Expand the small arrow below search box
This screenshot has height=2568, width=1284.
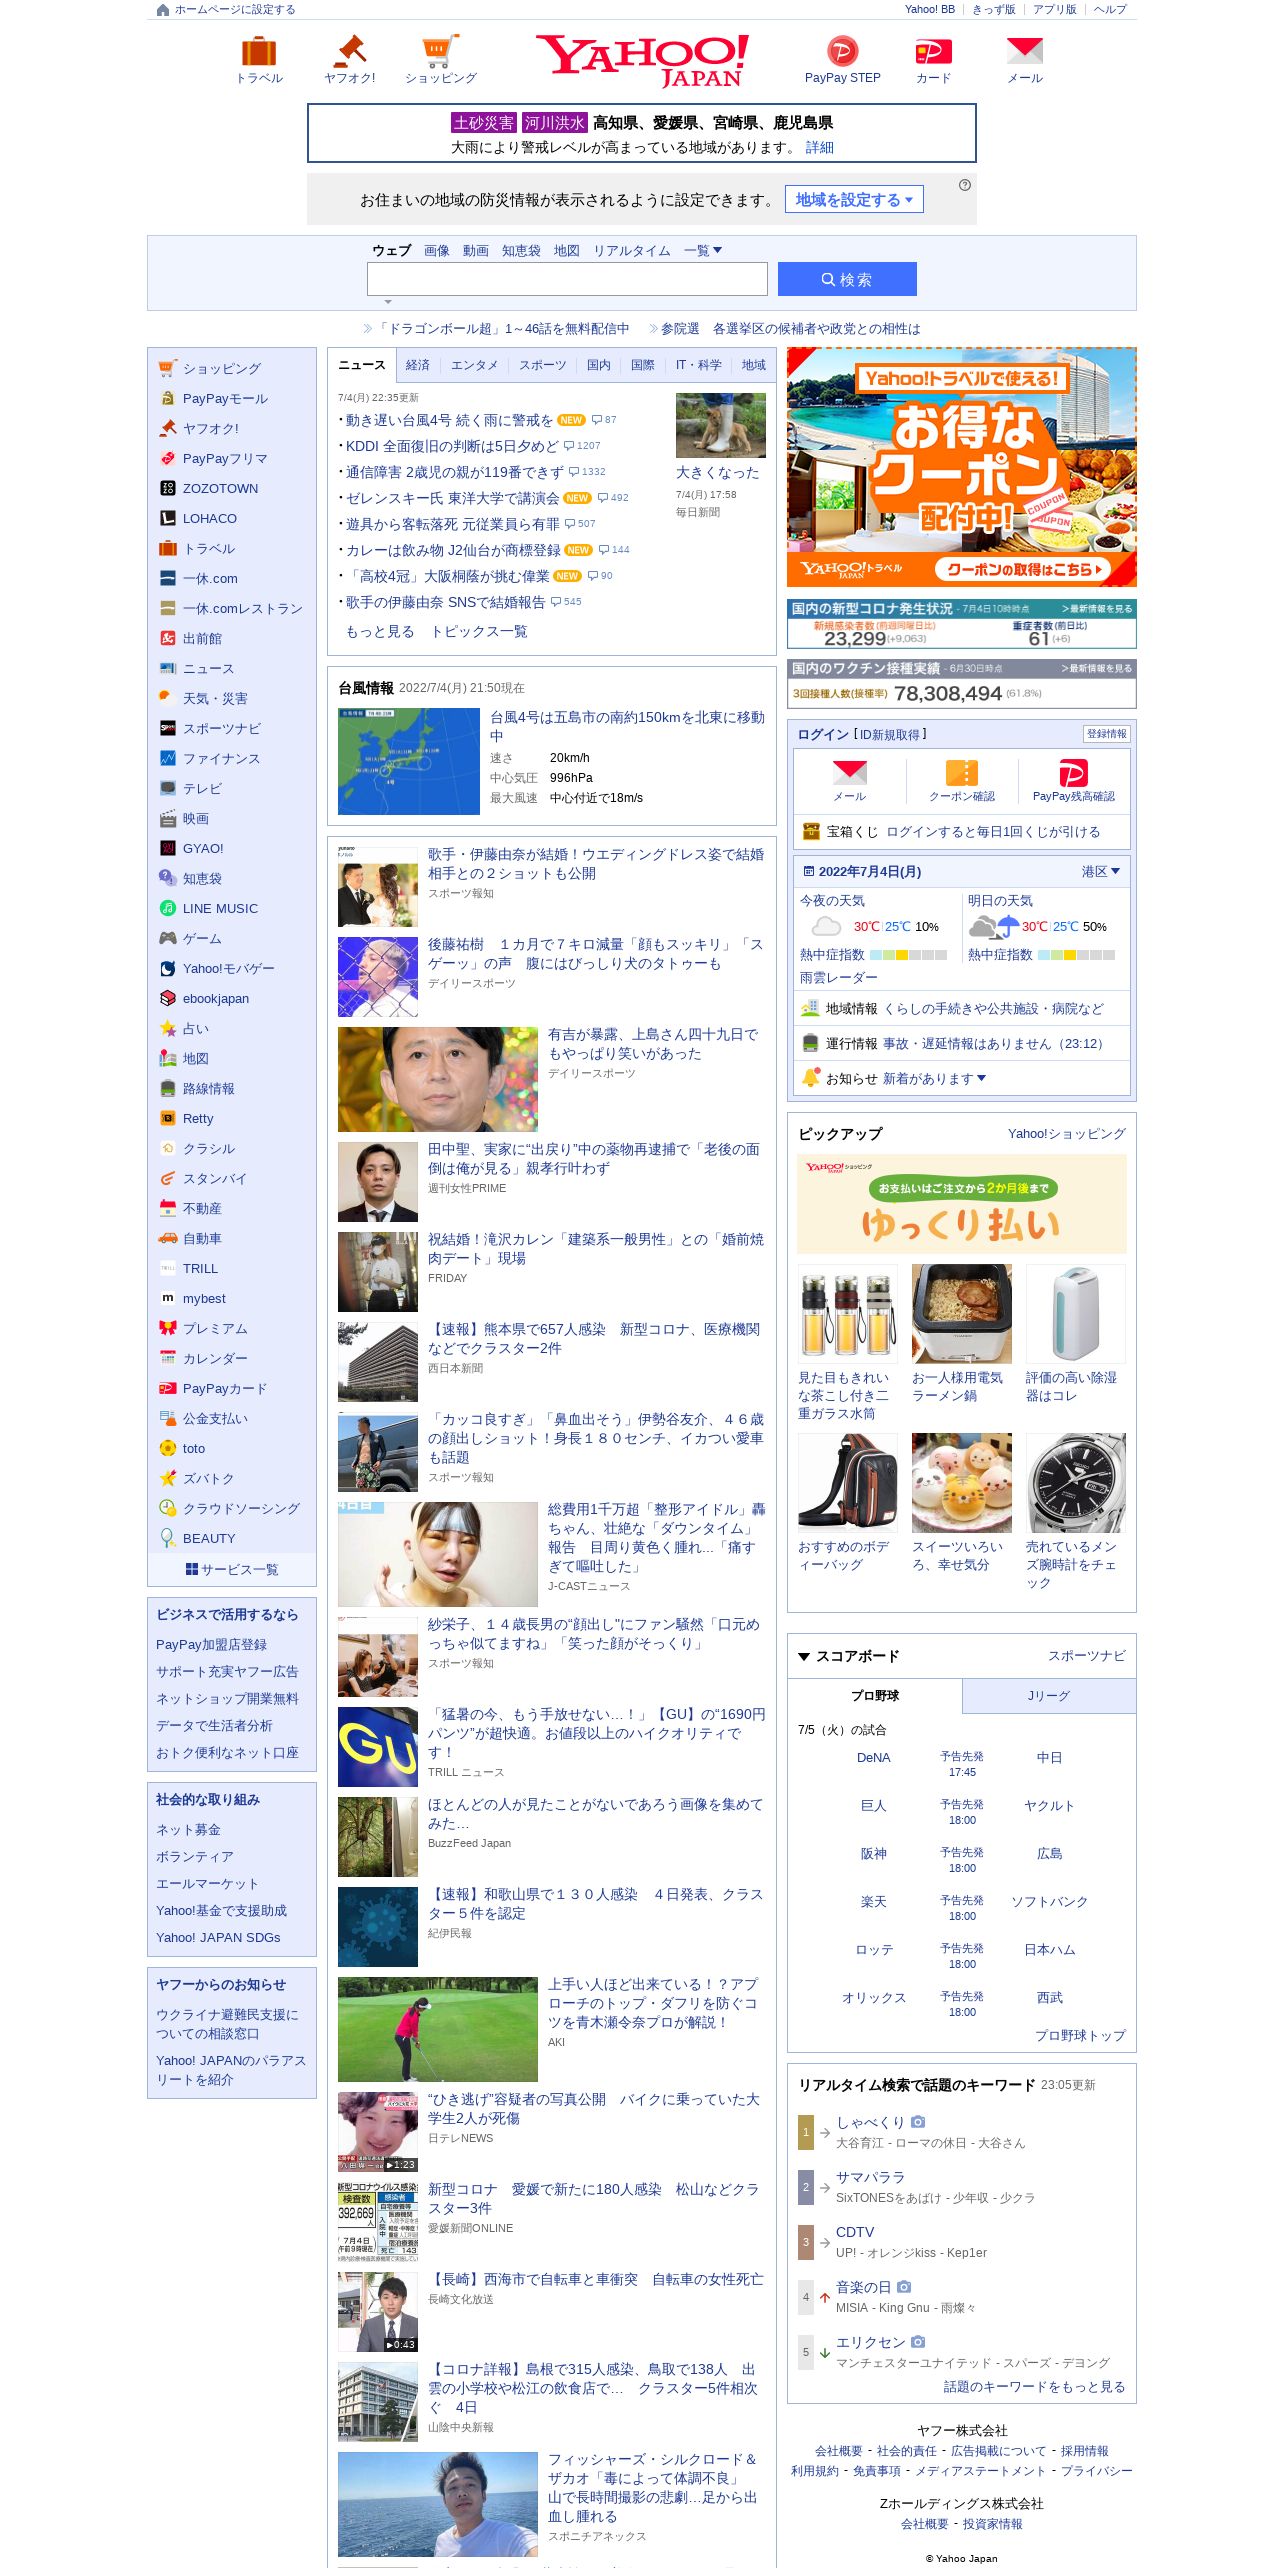click(x=388, y=301)
